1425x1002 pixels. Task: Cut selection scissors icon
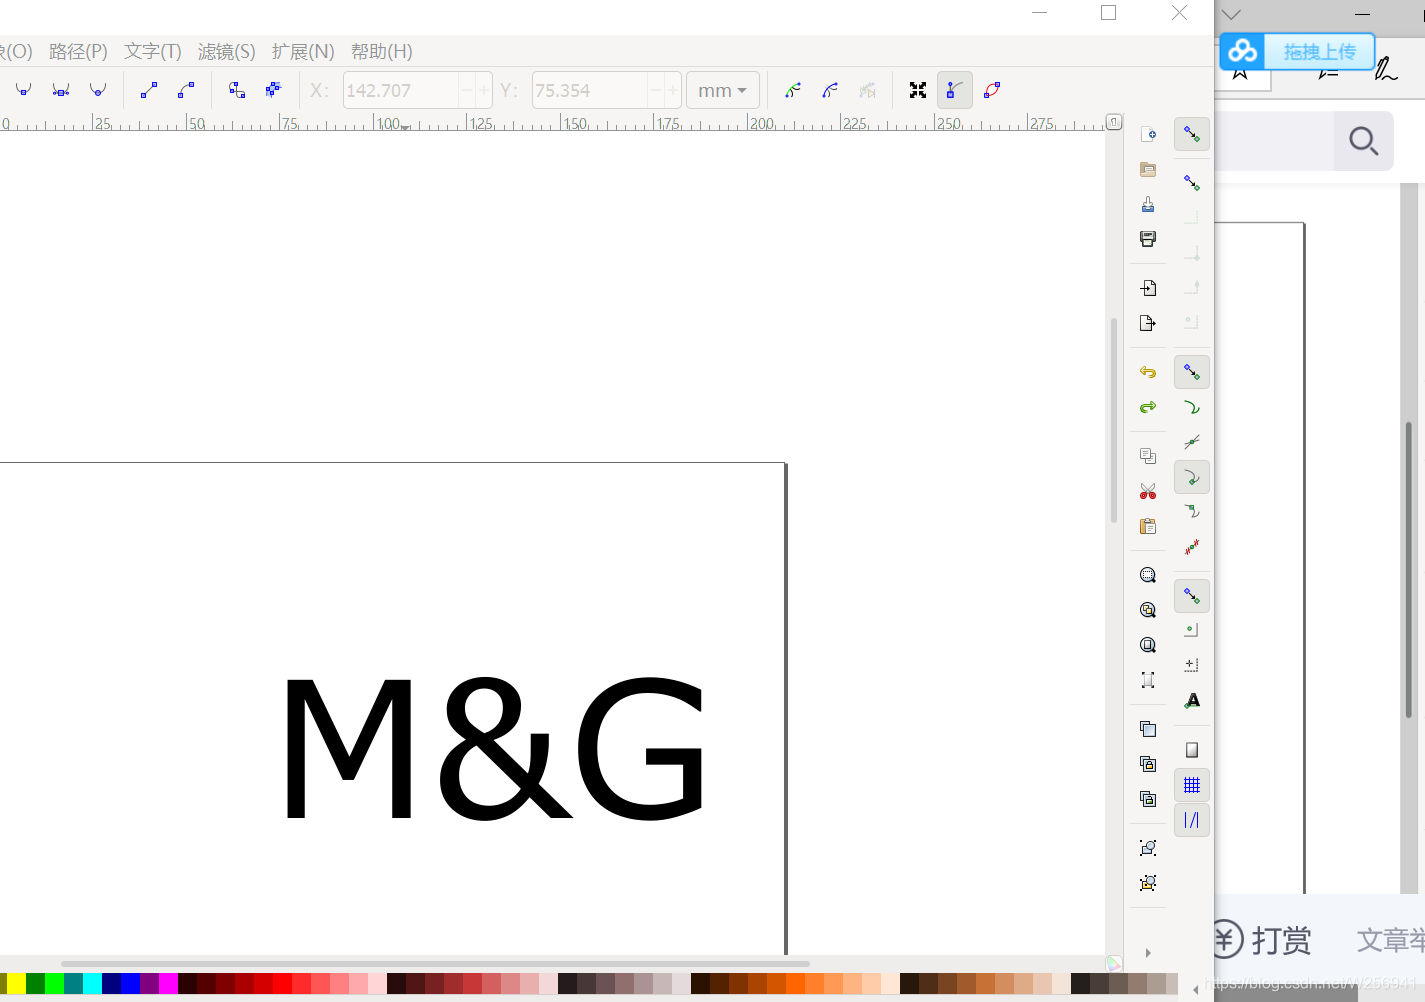(x=1148, y=491)
